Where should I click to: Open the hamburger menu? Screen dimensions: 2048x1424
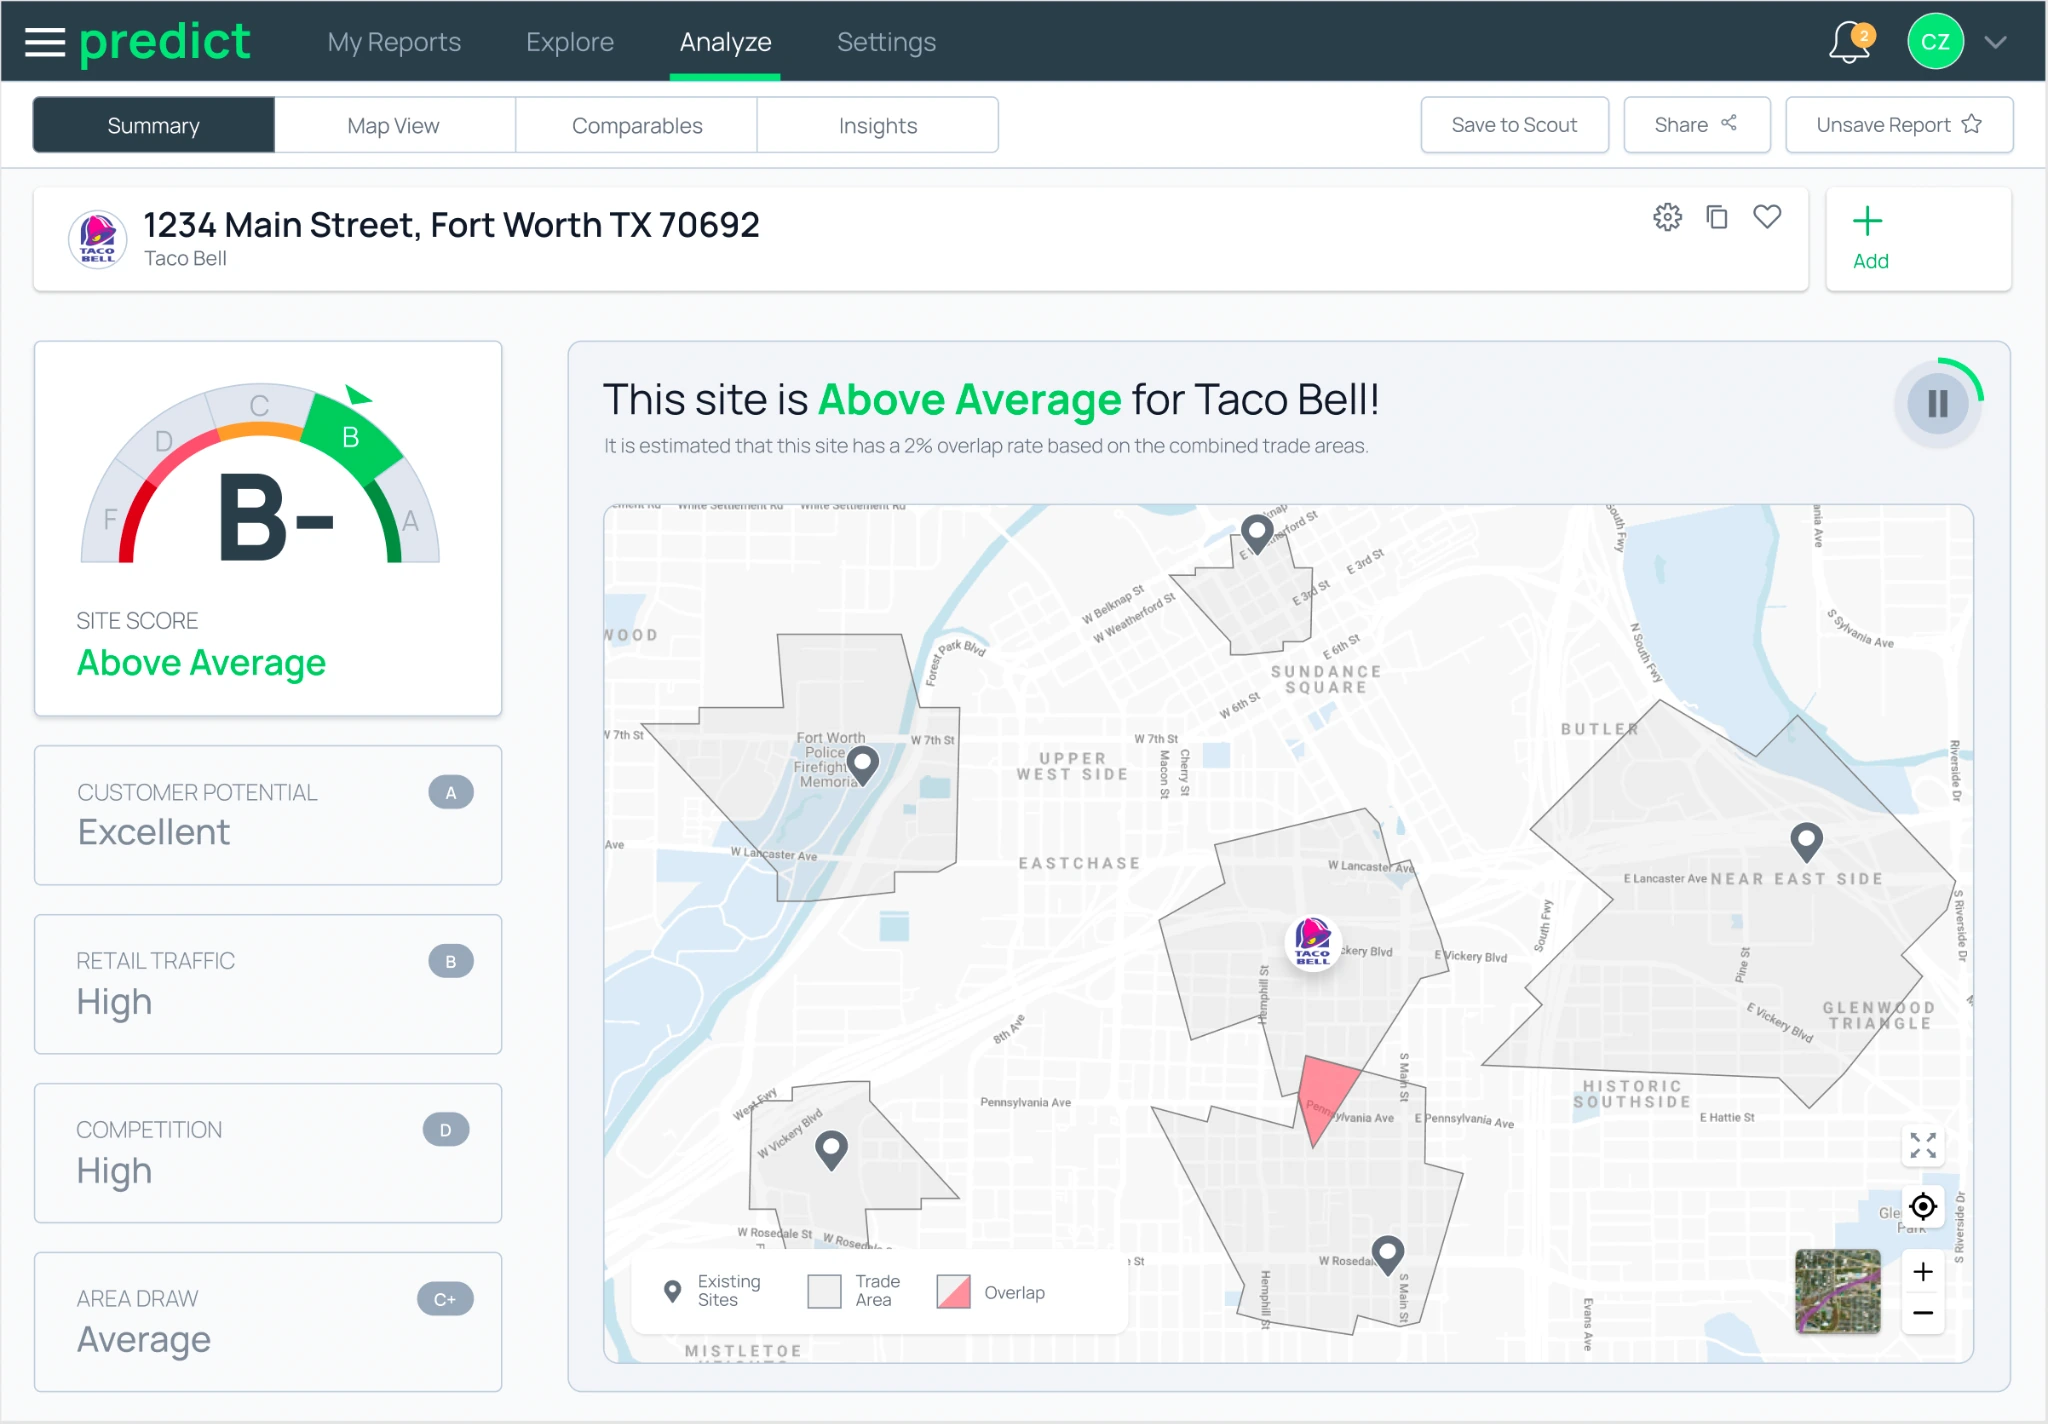pyautogui.click(x=45, y=42)
